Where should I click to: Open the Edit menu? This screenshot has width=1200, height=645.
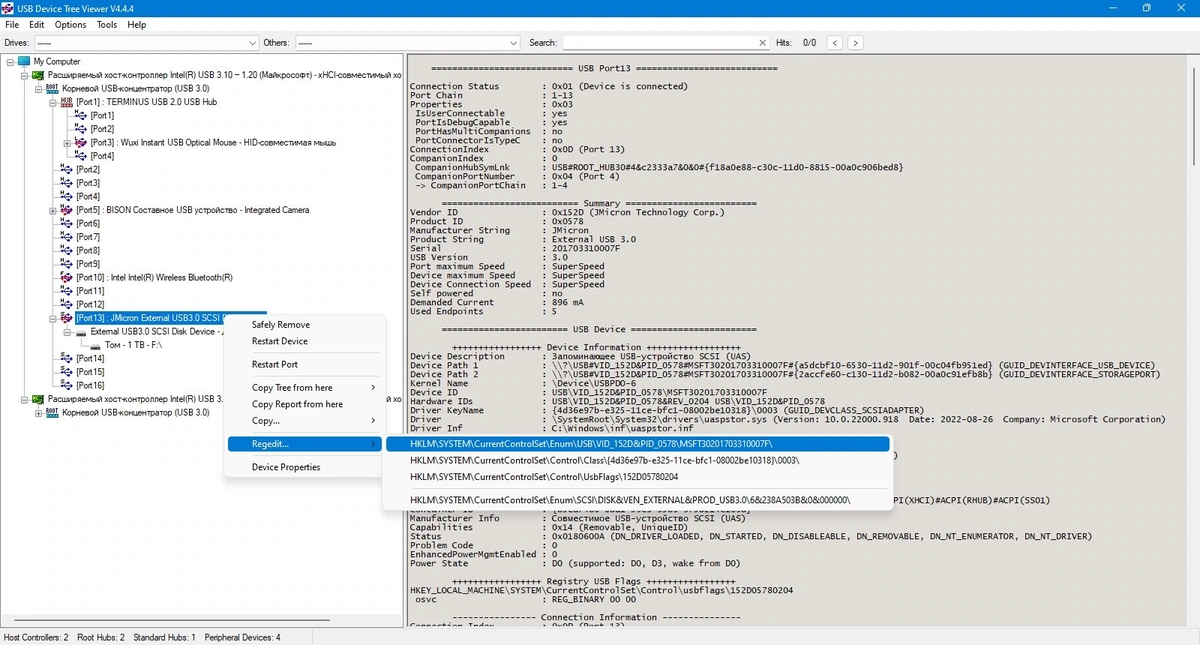click(37, 24)
